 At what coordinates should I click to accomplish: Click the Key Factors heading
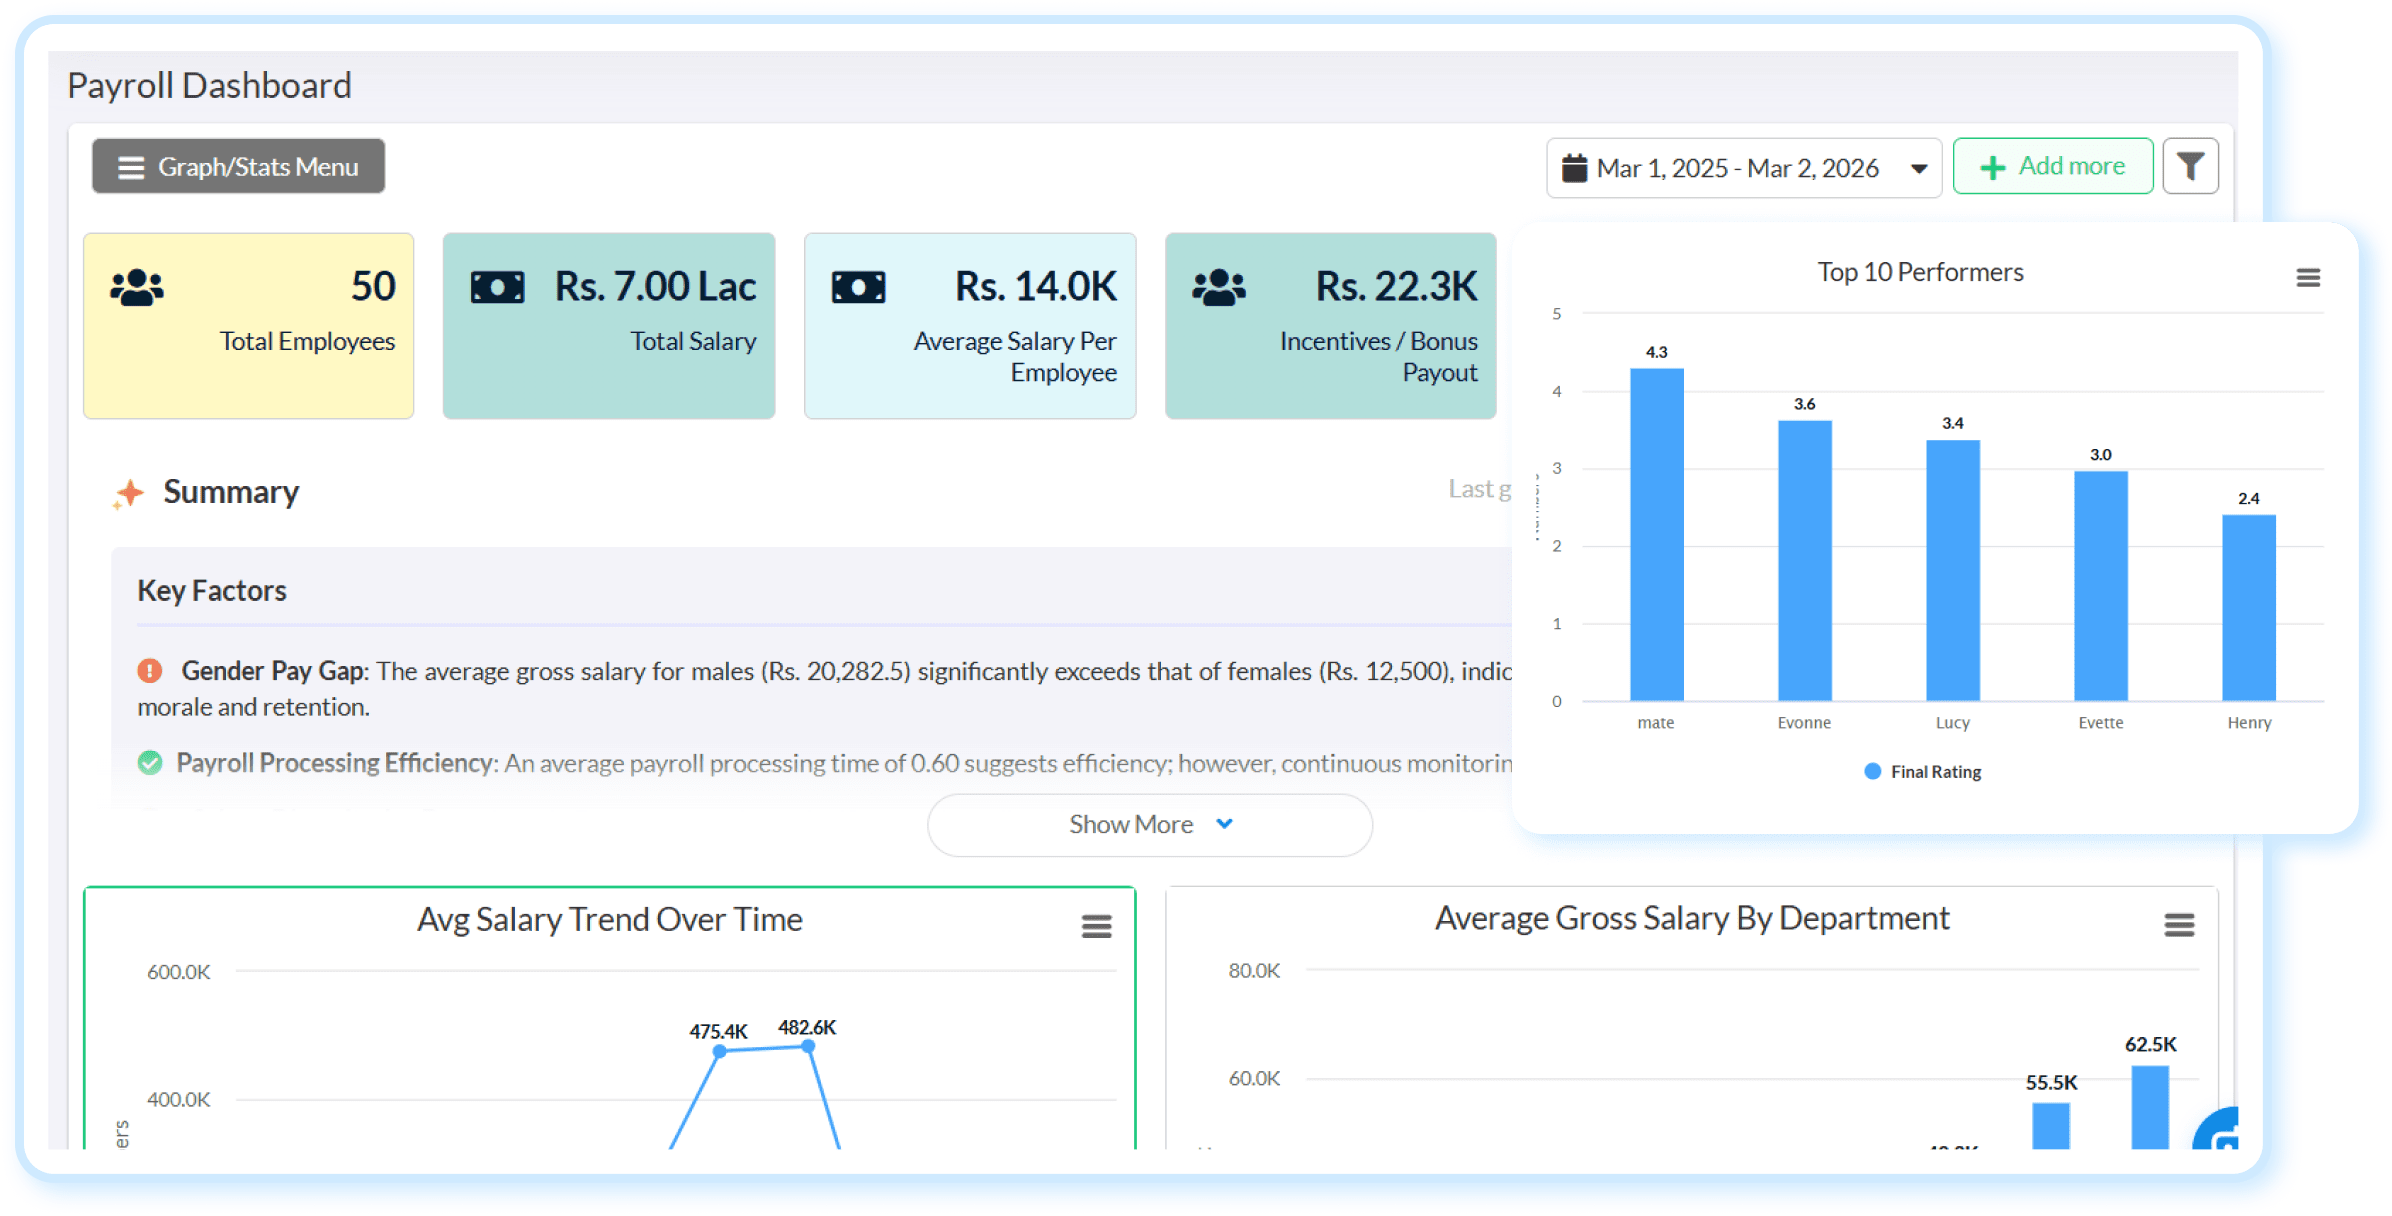212,590
